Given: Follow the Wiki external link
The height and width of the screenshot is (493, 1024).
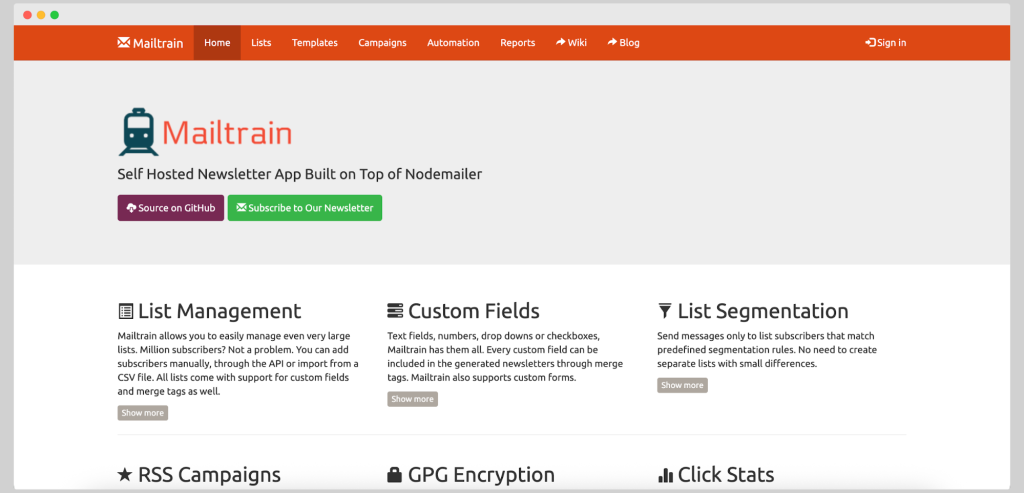Looking at the screenshot, I should click(x=571, y=43).
